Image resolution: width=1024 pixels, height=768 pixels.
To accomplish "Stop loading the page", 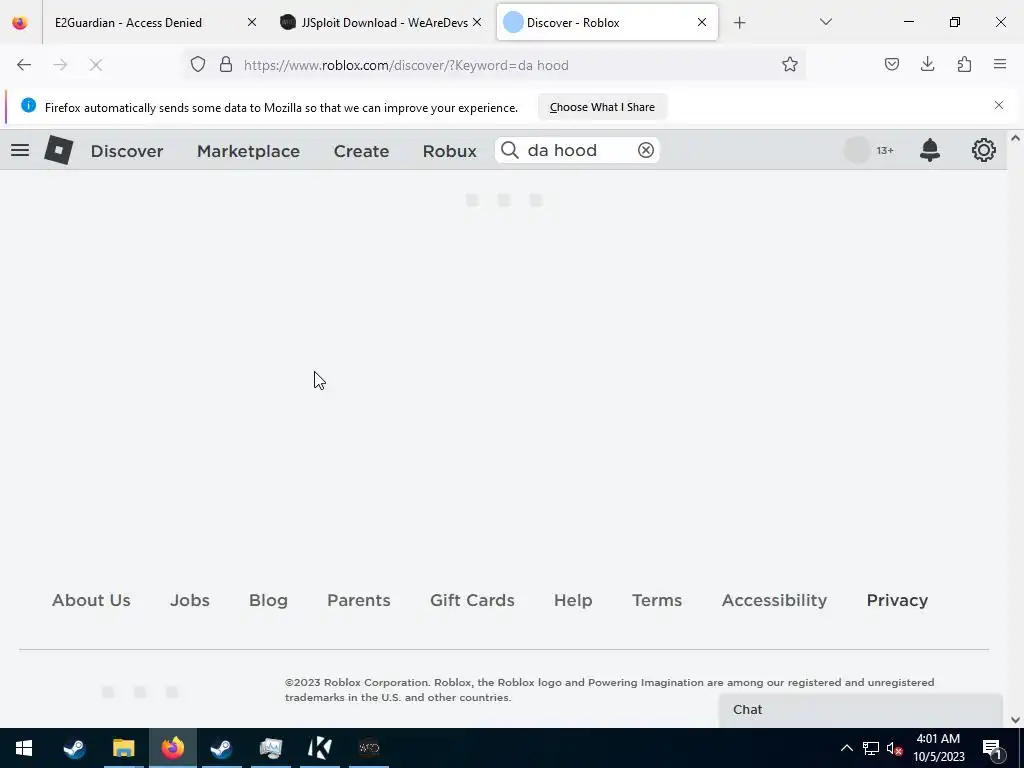I will 96,65.
